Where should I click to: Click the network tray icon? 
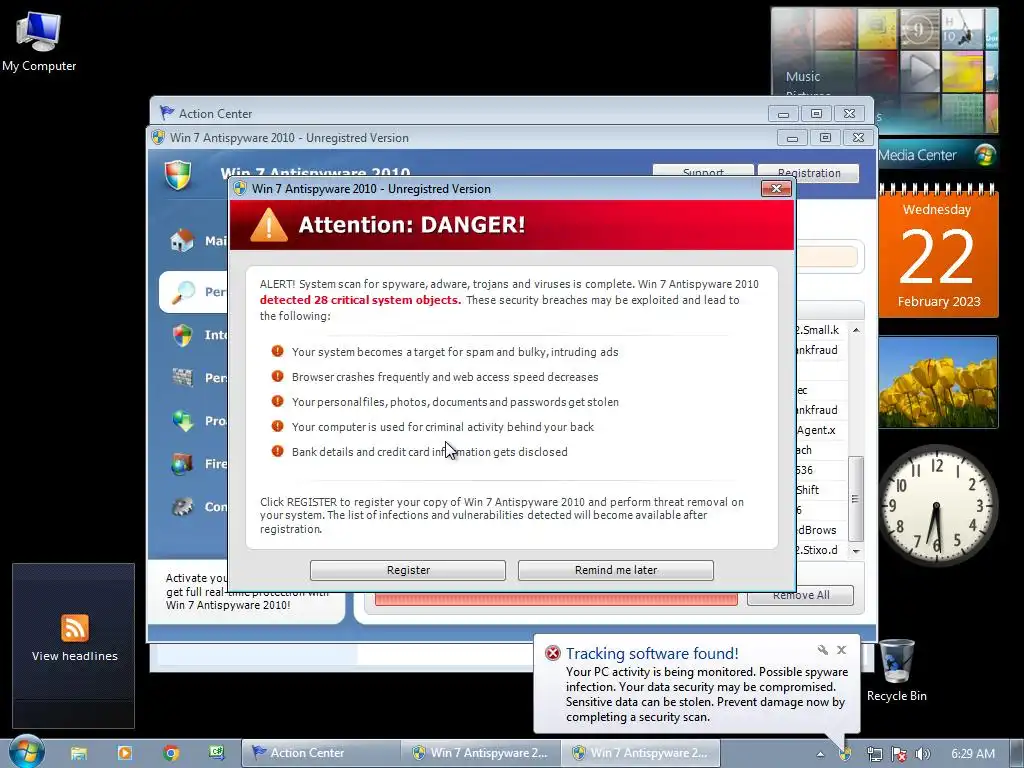coord(874,754)
